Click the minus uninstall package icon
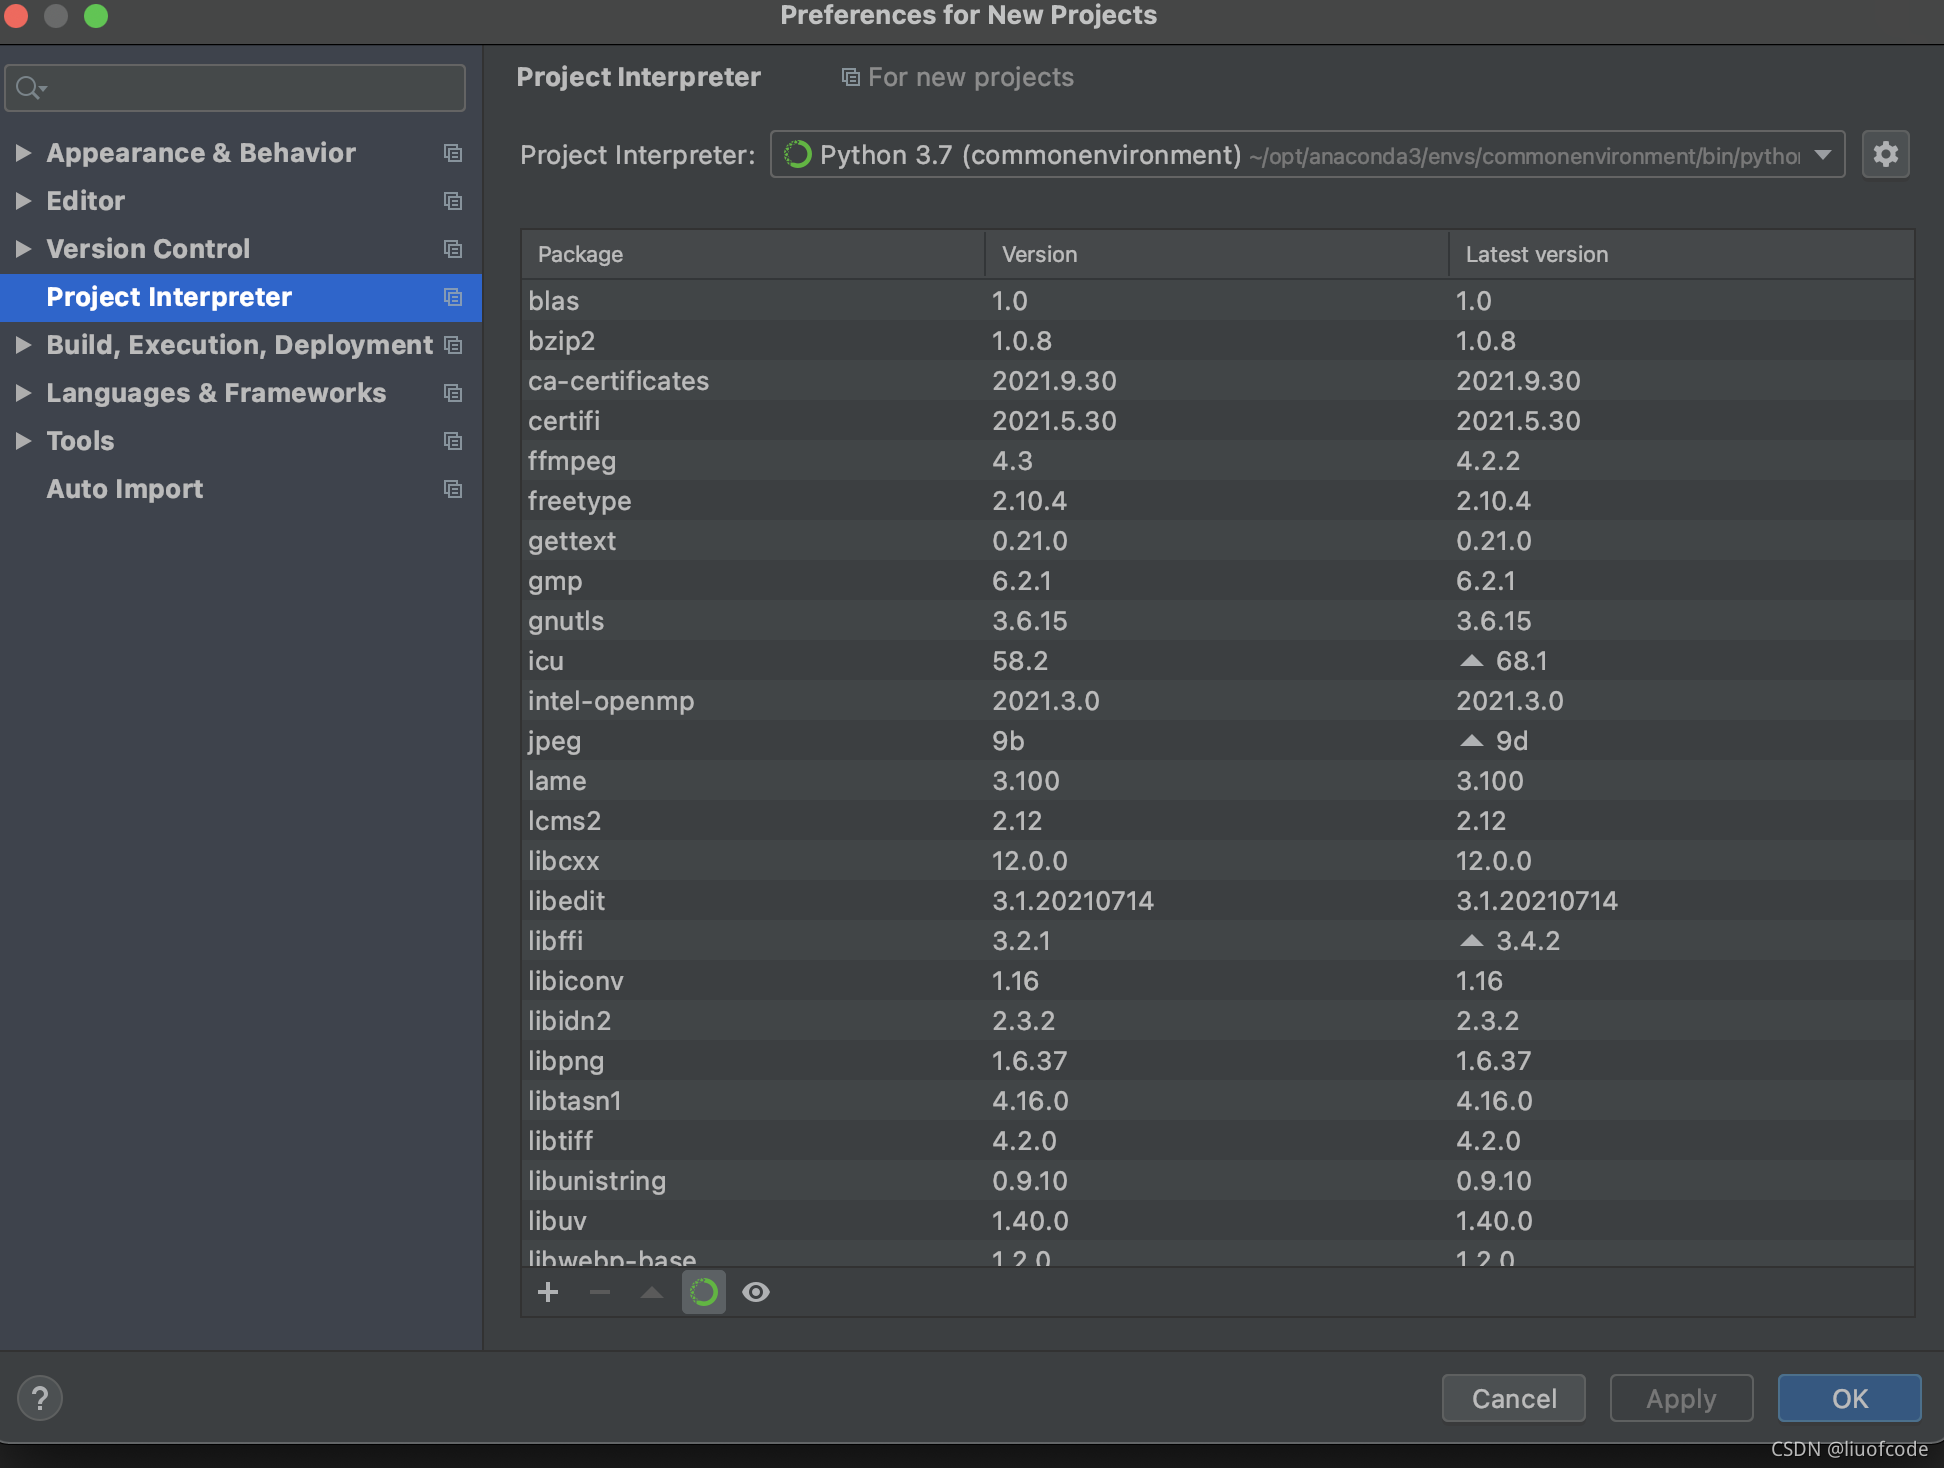This screenshot has width=1944, height=1468. point(600,1292)
